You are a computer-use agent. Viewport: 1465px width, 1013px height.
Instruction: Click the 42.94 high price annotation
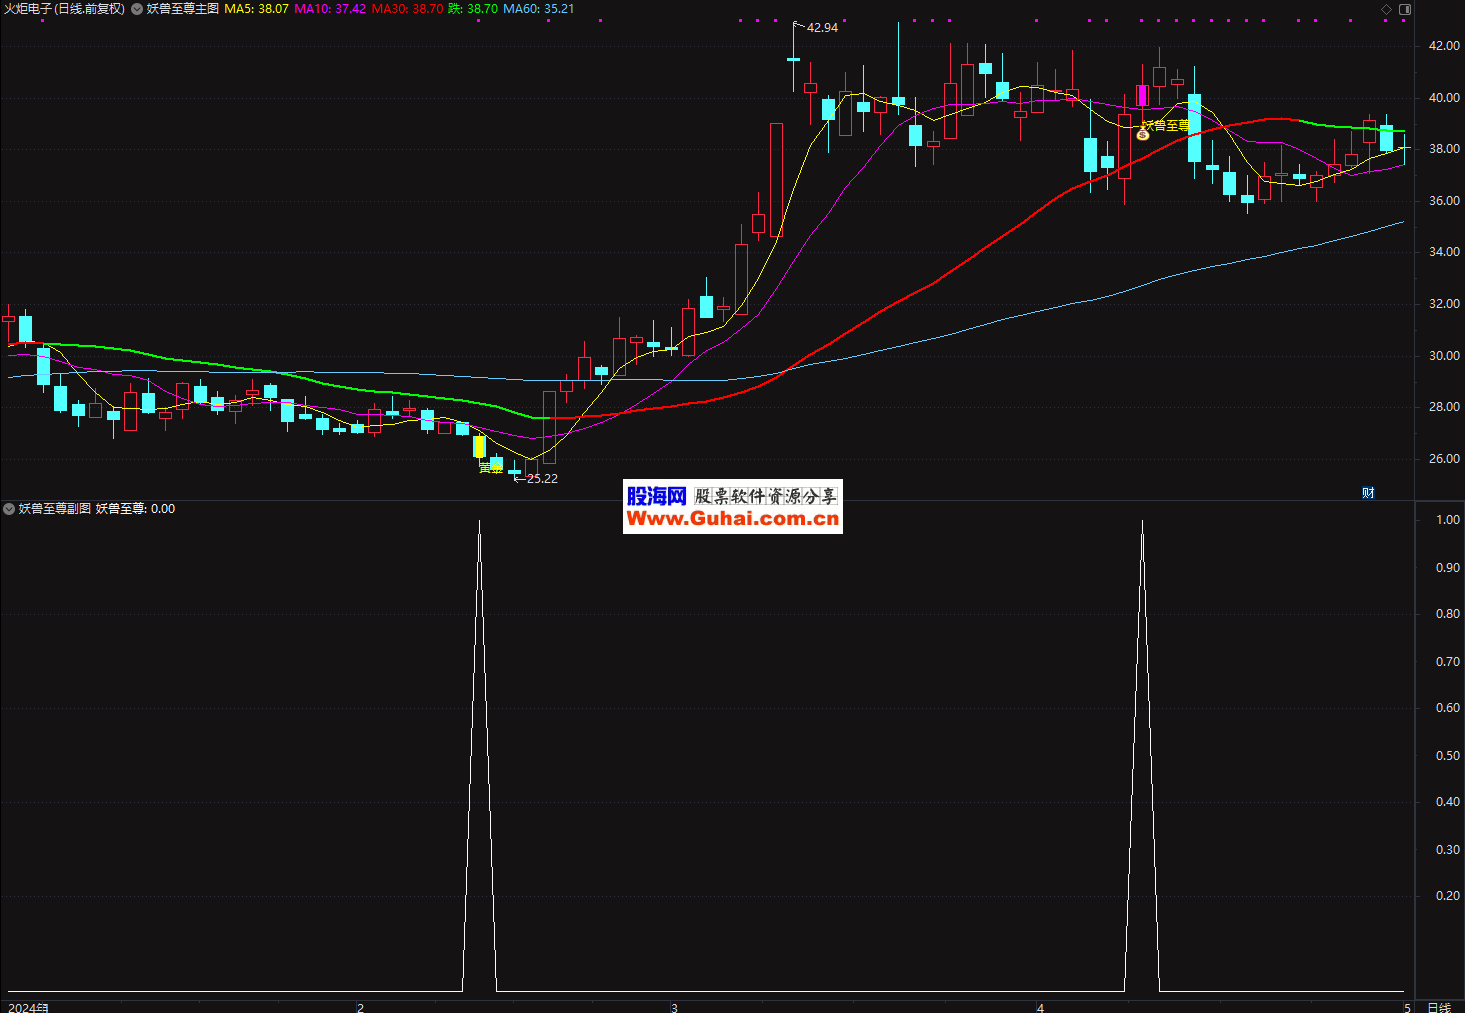tap(822, 27)
